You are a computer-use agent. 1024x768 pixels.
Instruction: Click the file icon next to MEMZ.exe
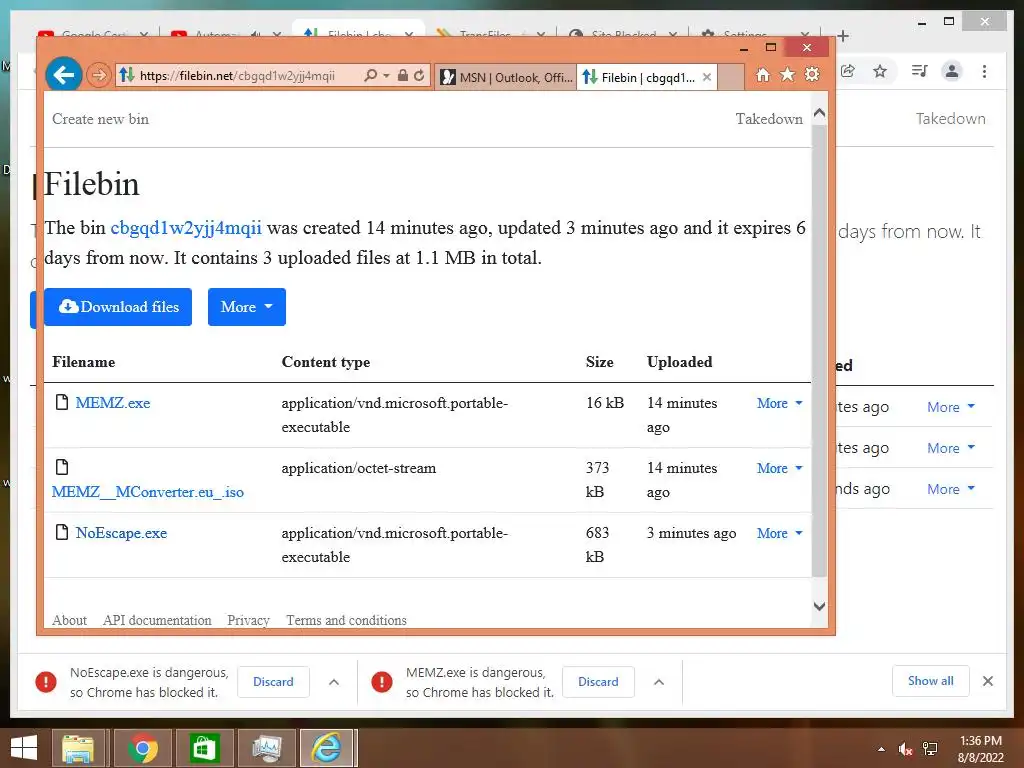pos(62,402)
